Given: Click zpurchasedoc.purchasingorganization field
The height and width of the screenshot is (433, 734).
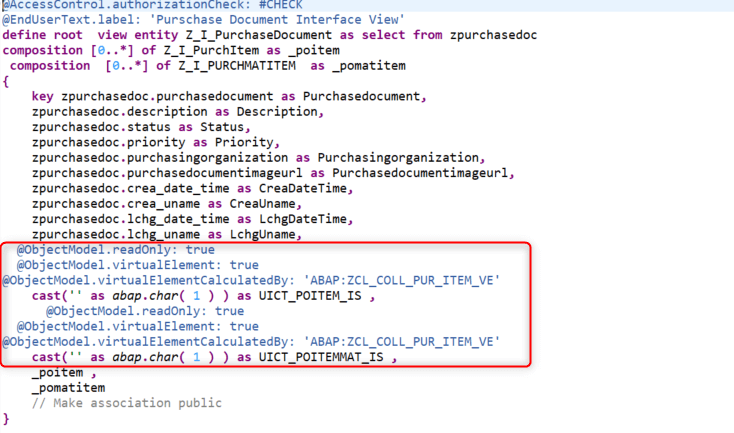Looking at the screenshot, I should pos(160,158).
